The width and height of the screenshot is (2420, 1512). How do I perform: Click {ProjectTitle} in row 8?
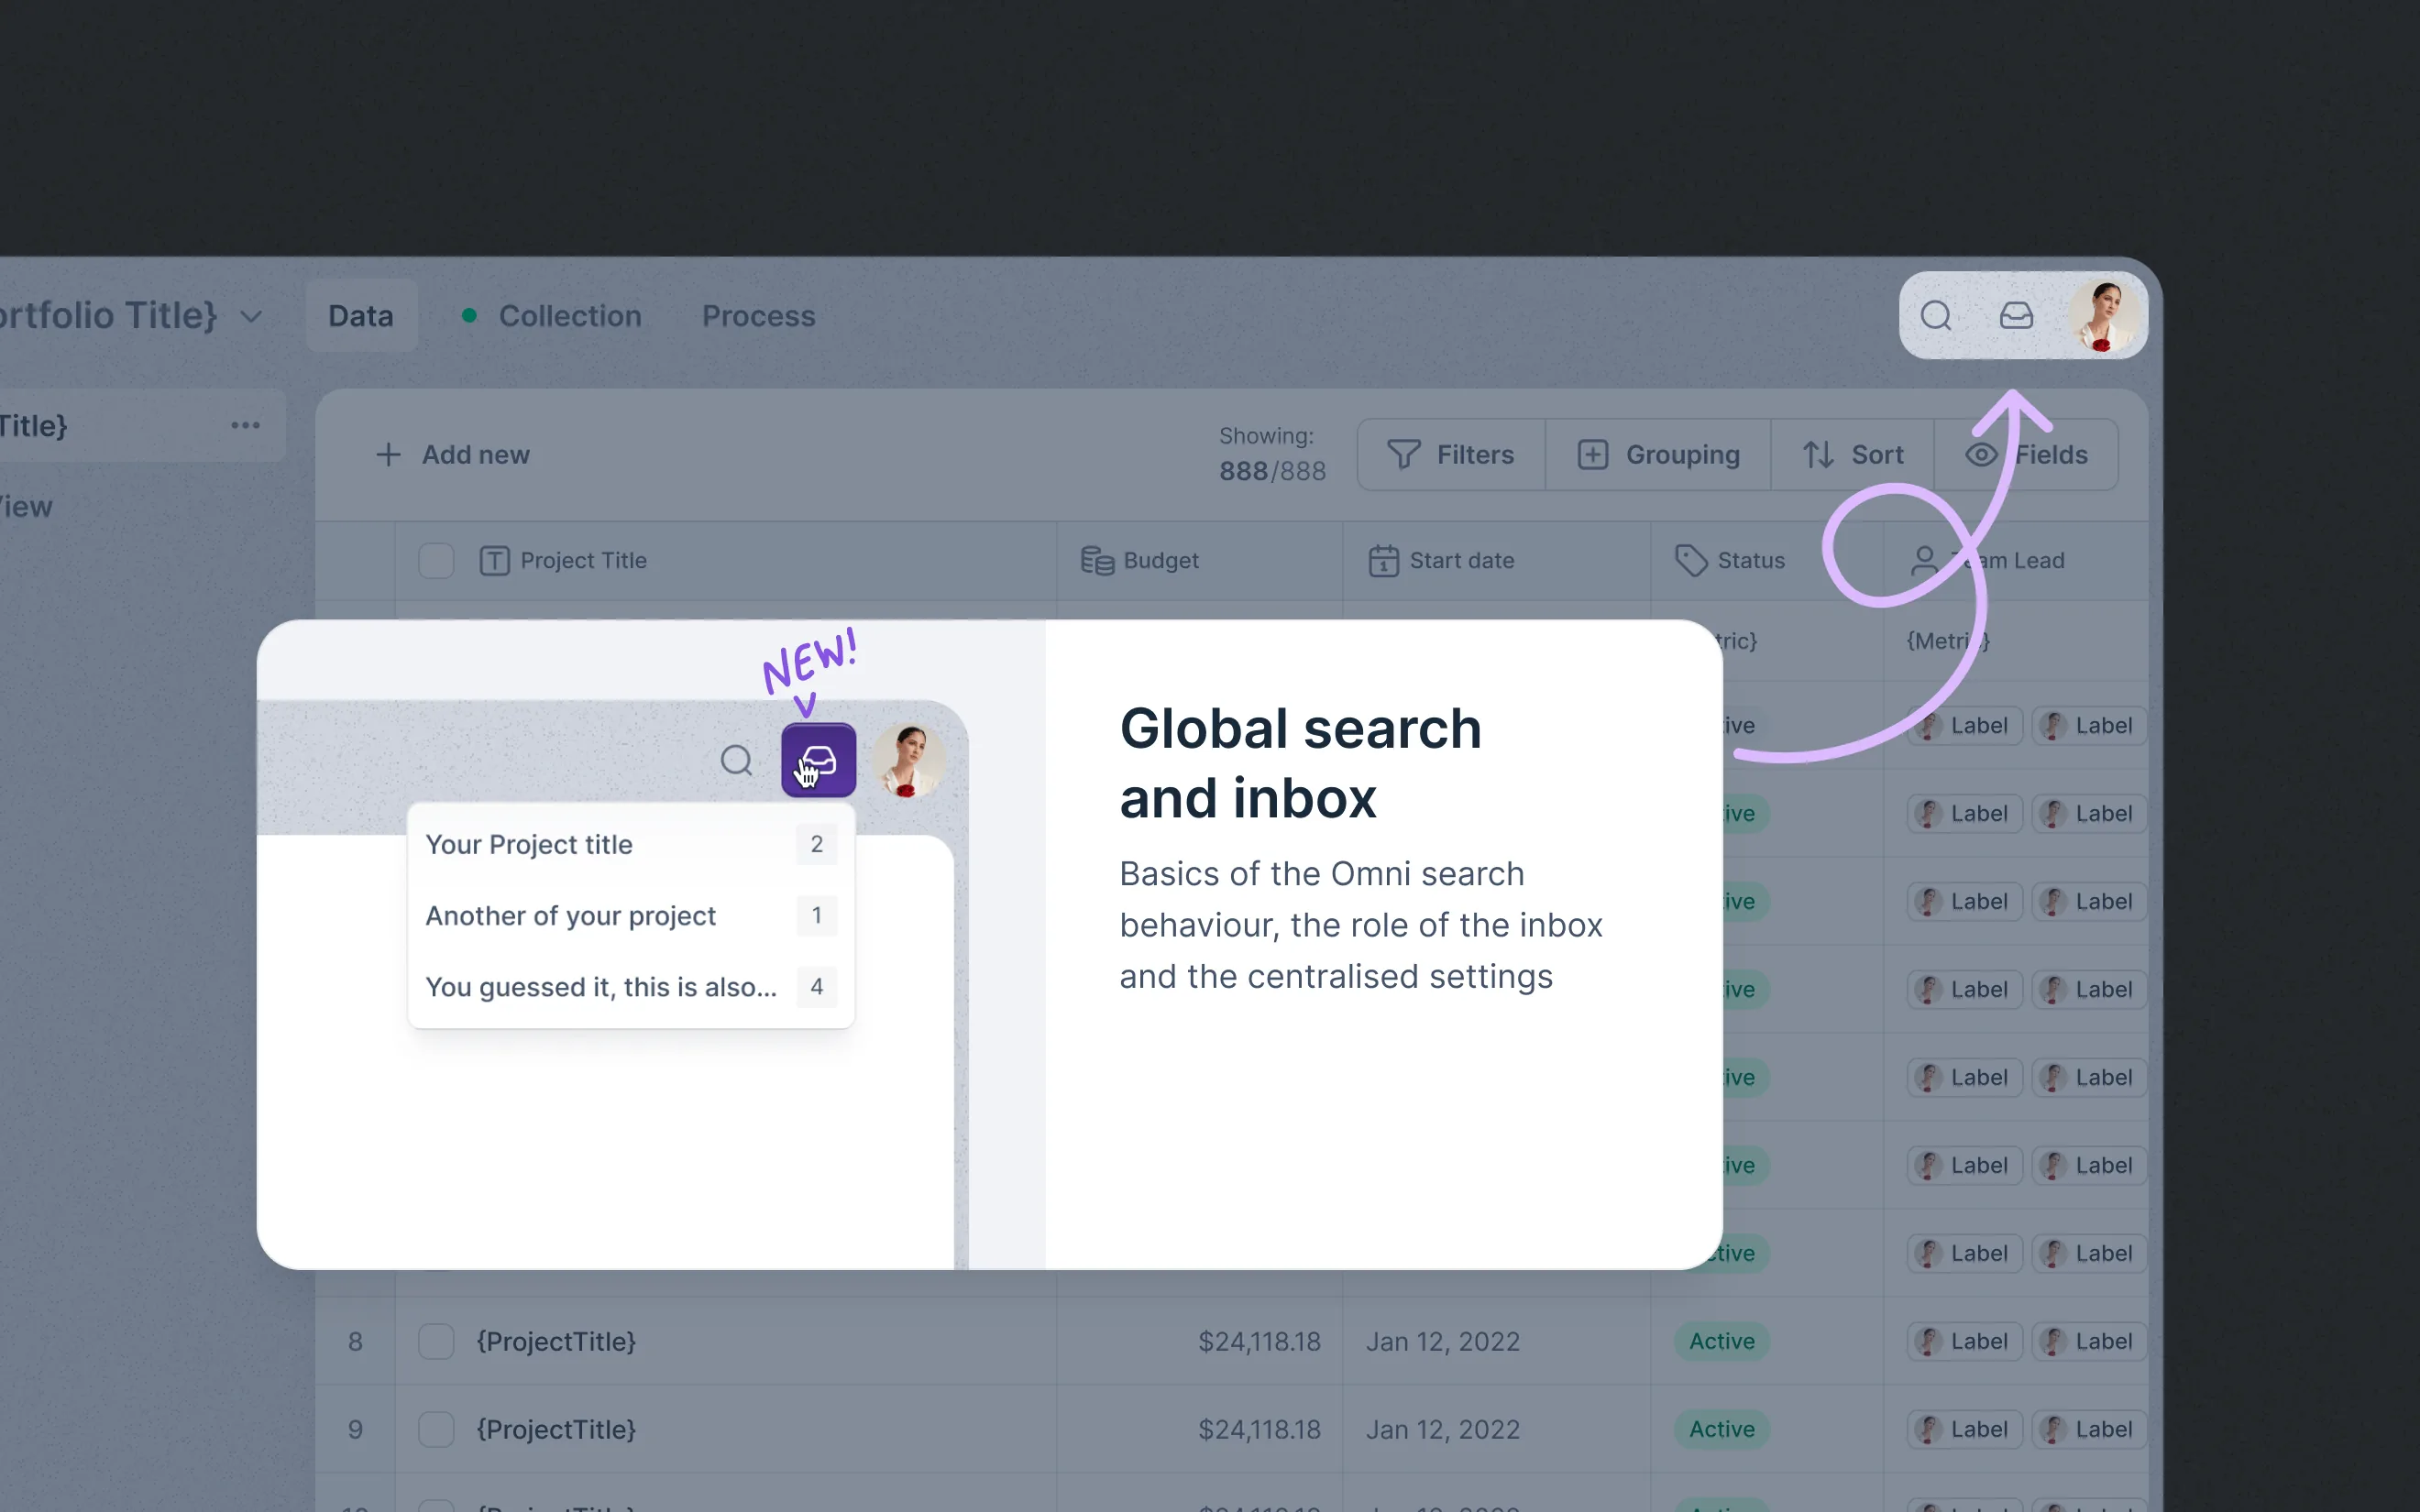tap(556, 1342)
